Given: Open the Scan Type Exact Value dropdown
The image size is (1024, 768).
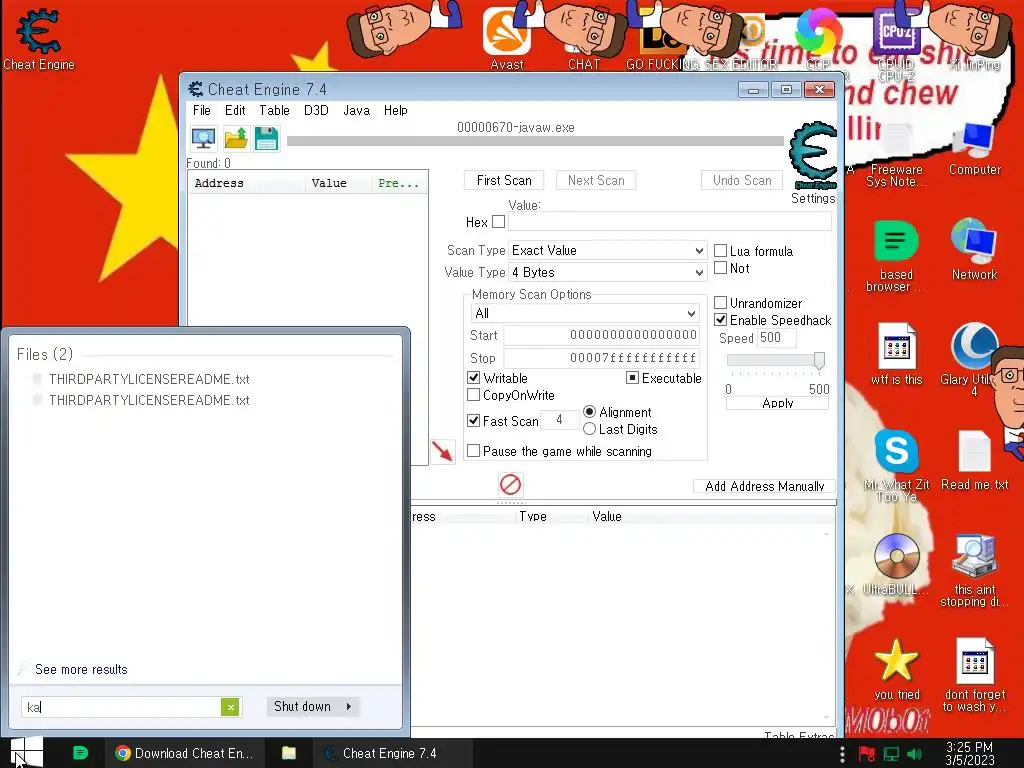Looking at the screenshot, I should tap(607, 250).
